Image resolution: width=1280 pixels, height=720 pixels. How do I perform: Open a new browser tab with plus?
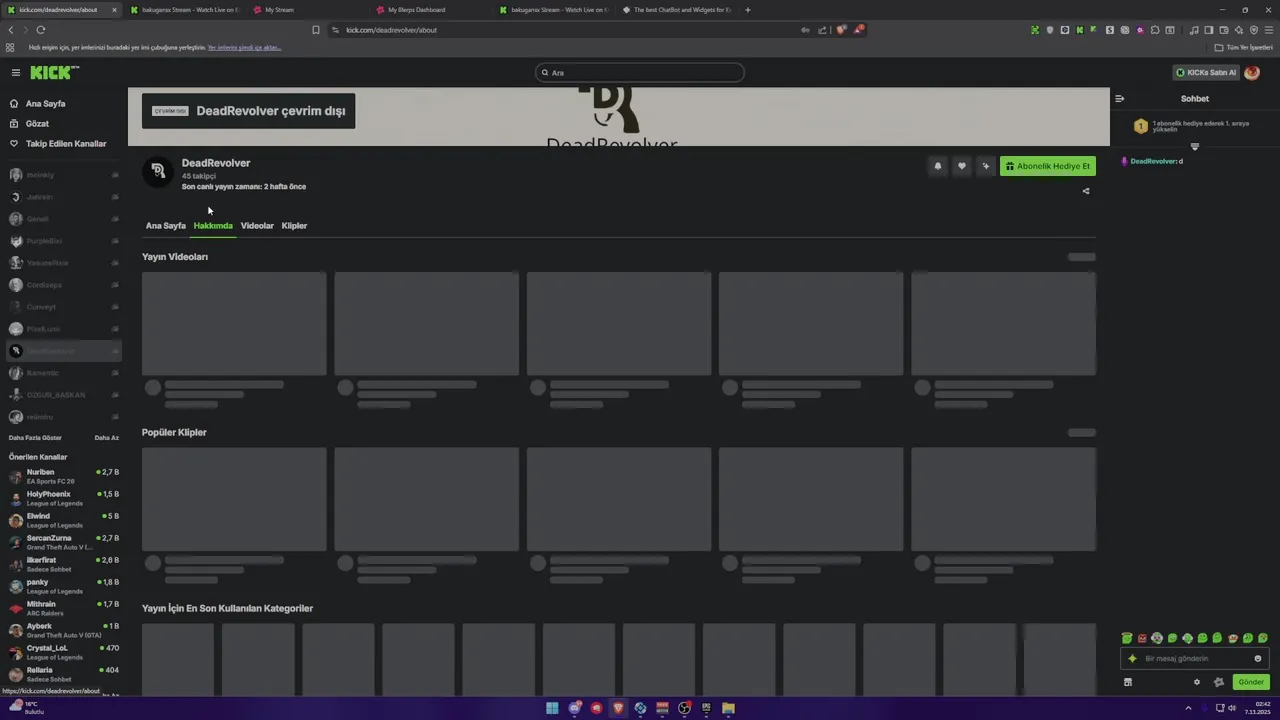748,10
